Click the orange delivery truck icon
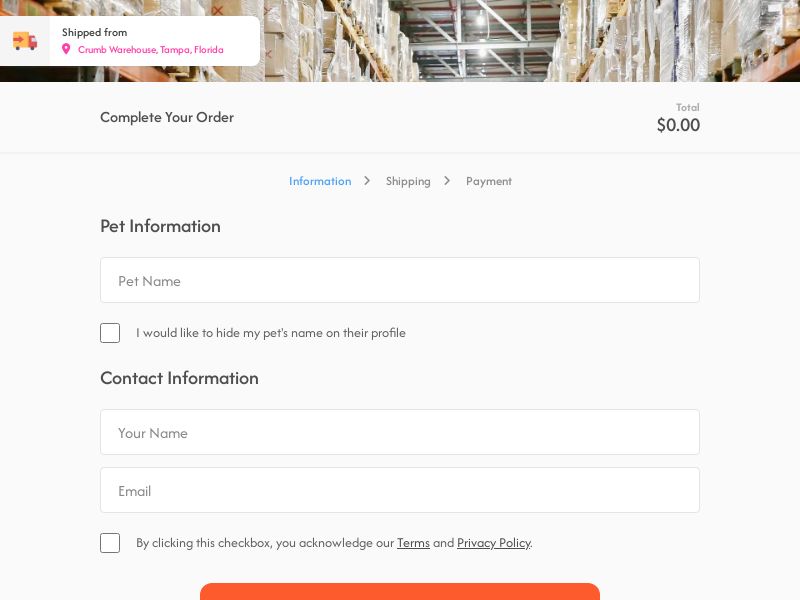The width and height of the screenshot is (800, 600). pos(25,41)
